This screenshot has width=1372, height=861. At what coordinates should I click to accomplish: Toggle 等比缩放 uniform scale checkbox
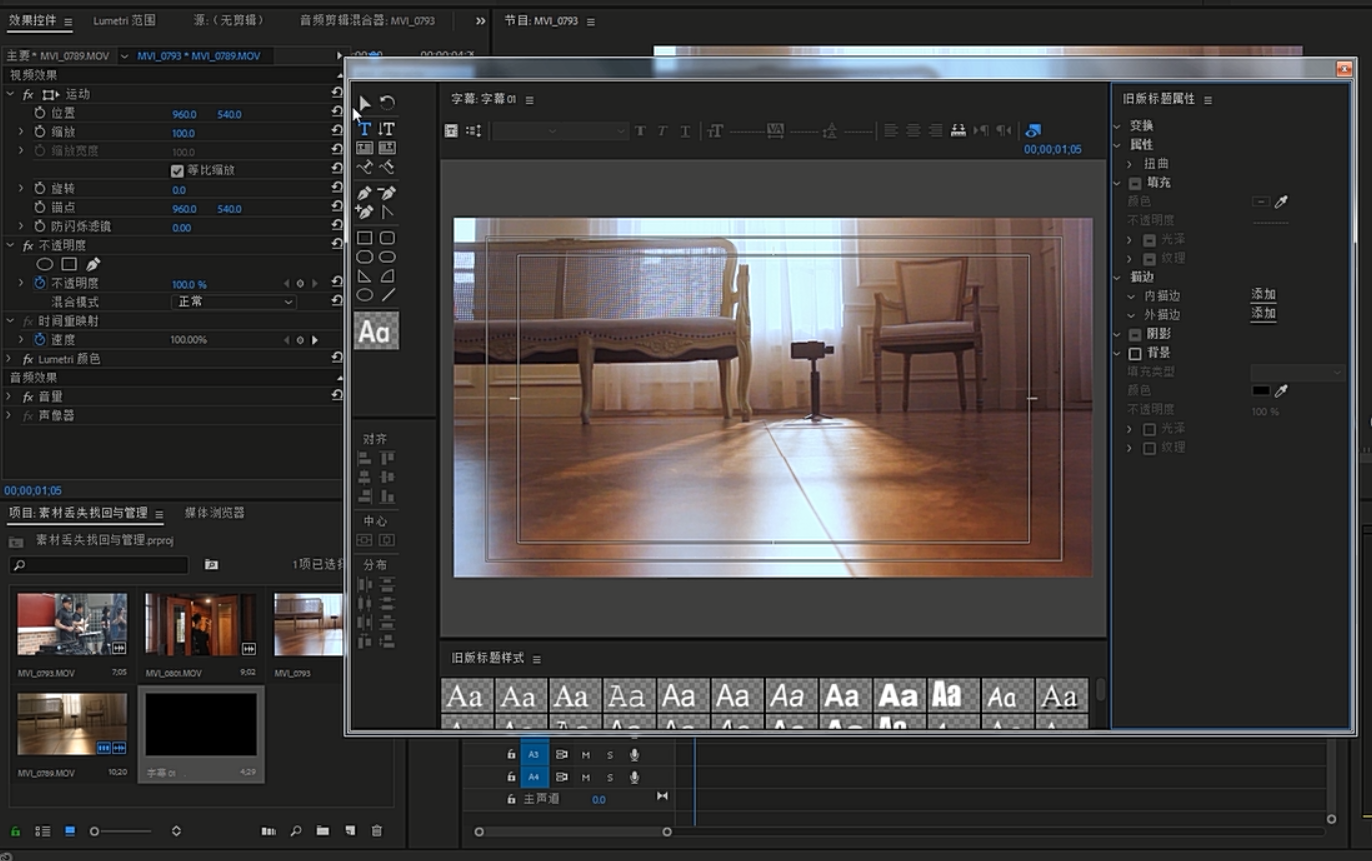click(177, 170)
